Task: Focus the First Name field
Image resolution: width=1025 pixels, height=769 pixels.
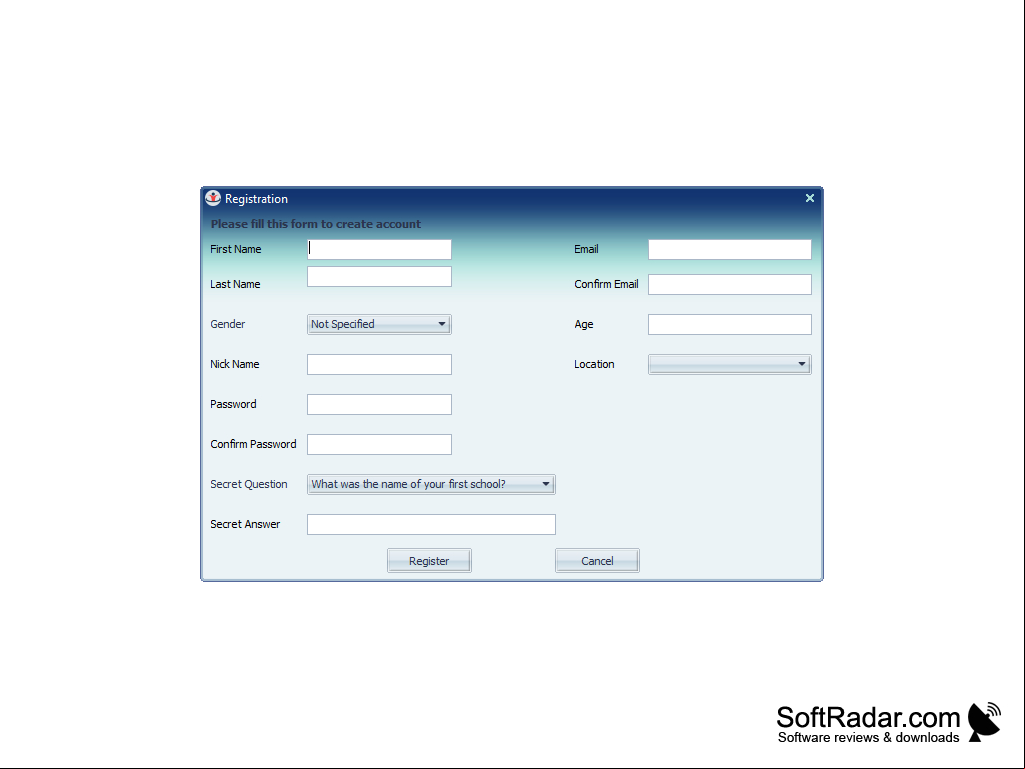Action: click(379, 249)
